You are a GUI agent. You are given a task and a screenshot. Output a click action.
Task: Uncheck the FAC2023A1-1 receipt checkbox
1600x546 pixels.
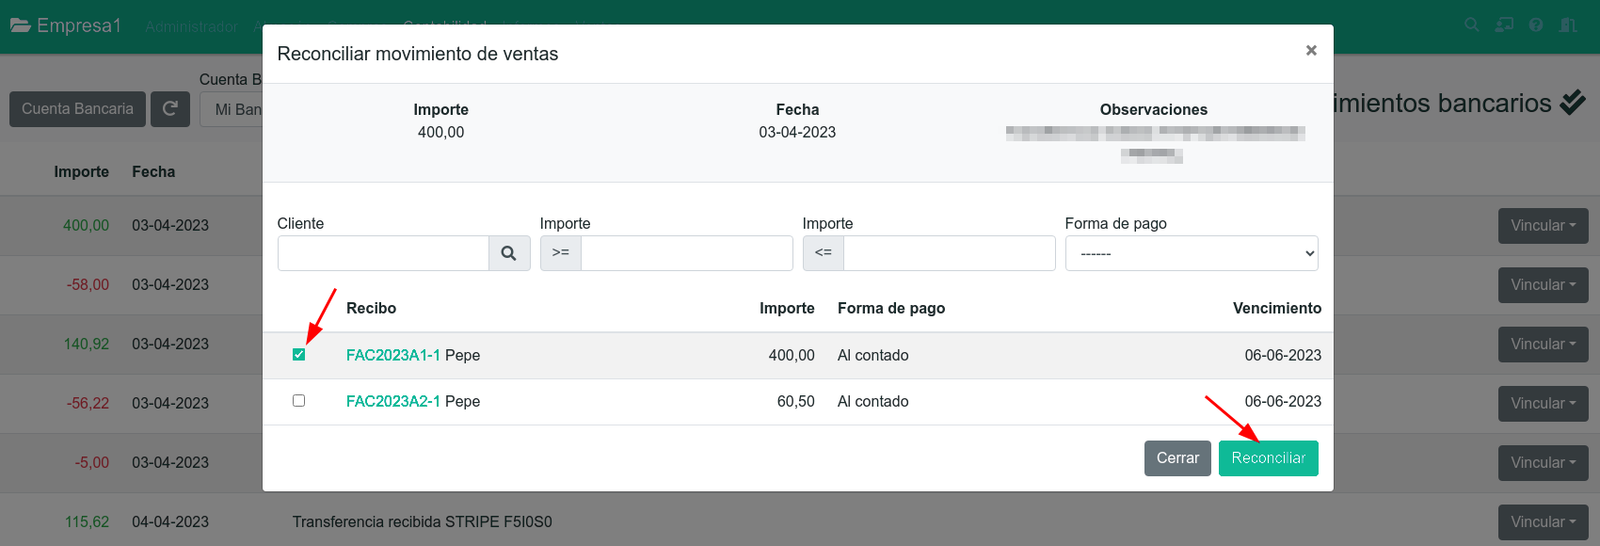(299, 355)
